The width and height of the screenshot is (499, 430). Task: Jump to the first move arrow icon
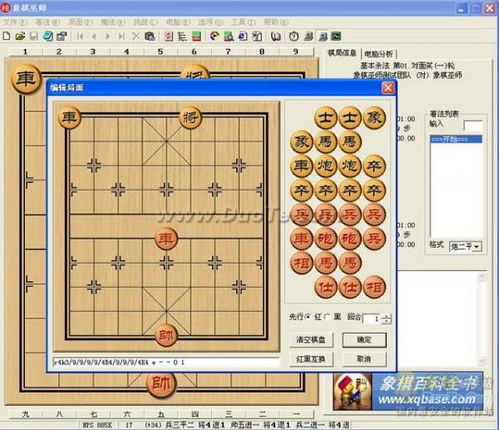click(x=80, y=36)
